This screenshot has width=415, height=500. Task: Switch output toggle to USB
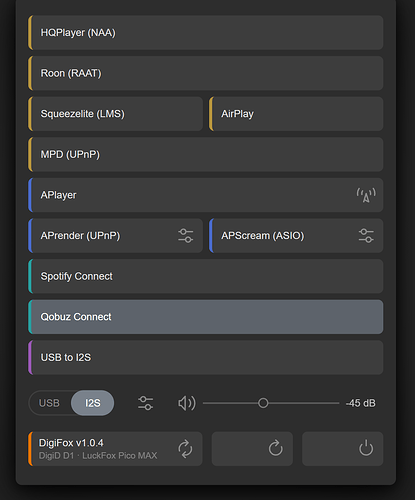click(x=49, y=403)
